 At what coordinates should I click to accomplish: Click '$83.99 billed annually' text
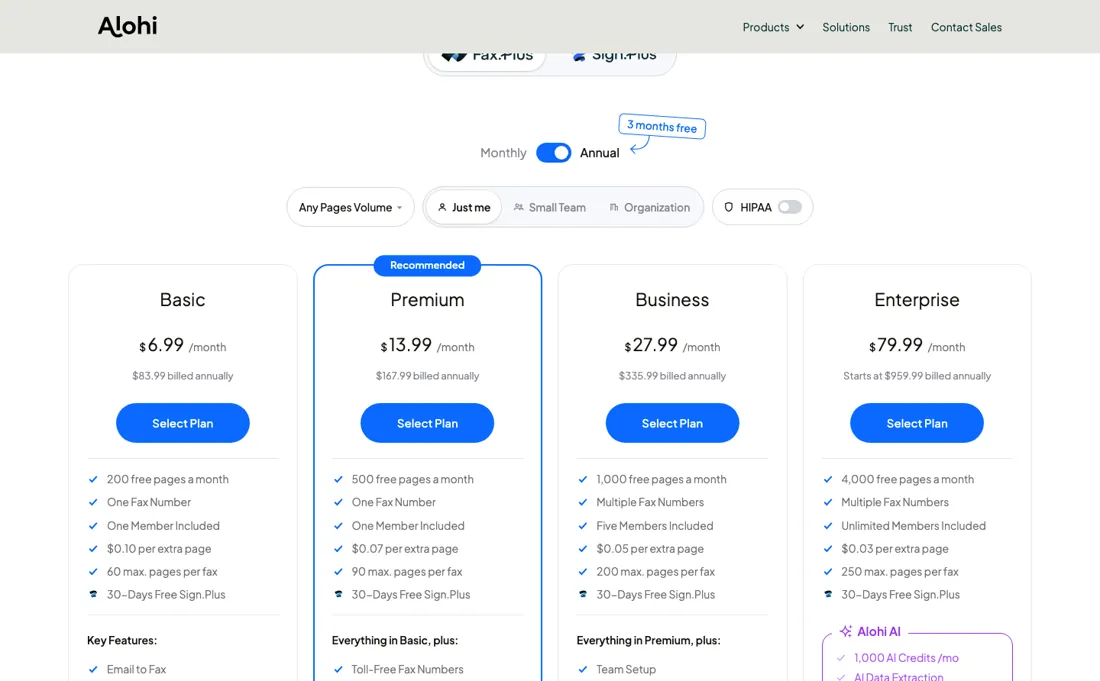point(182,376)
